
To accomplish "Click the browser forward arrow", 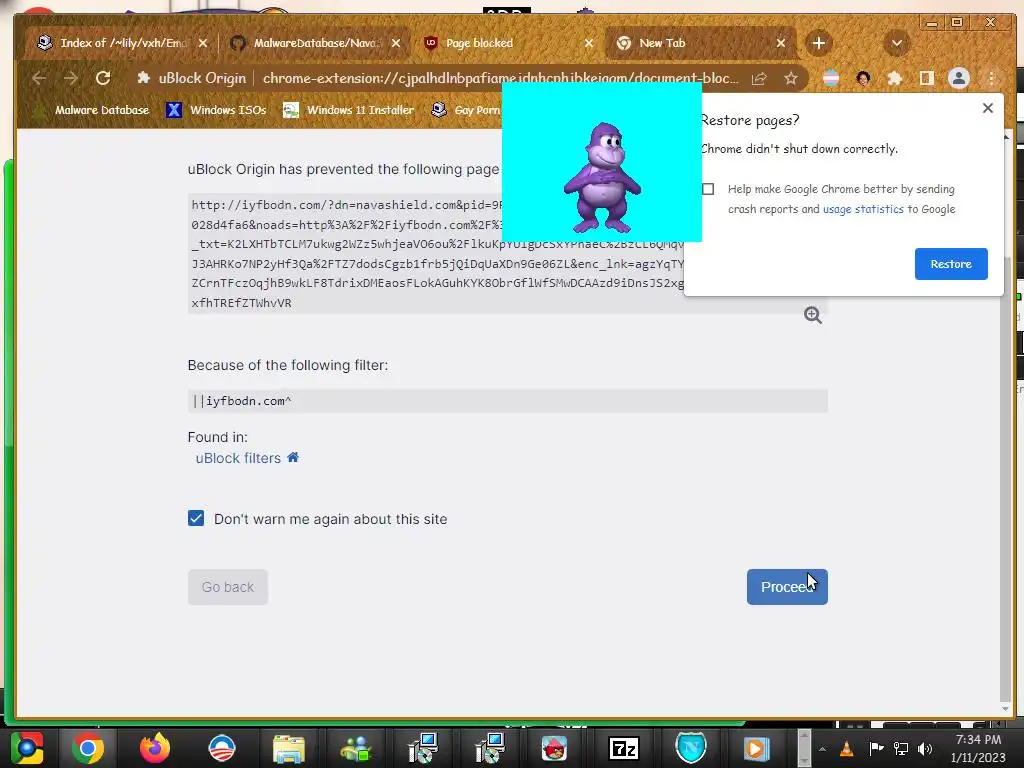I will 71,78.
